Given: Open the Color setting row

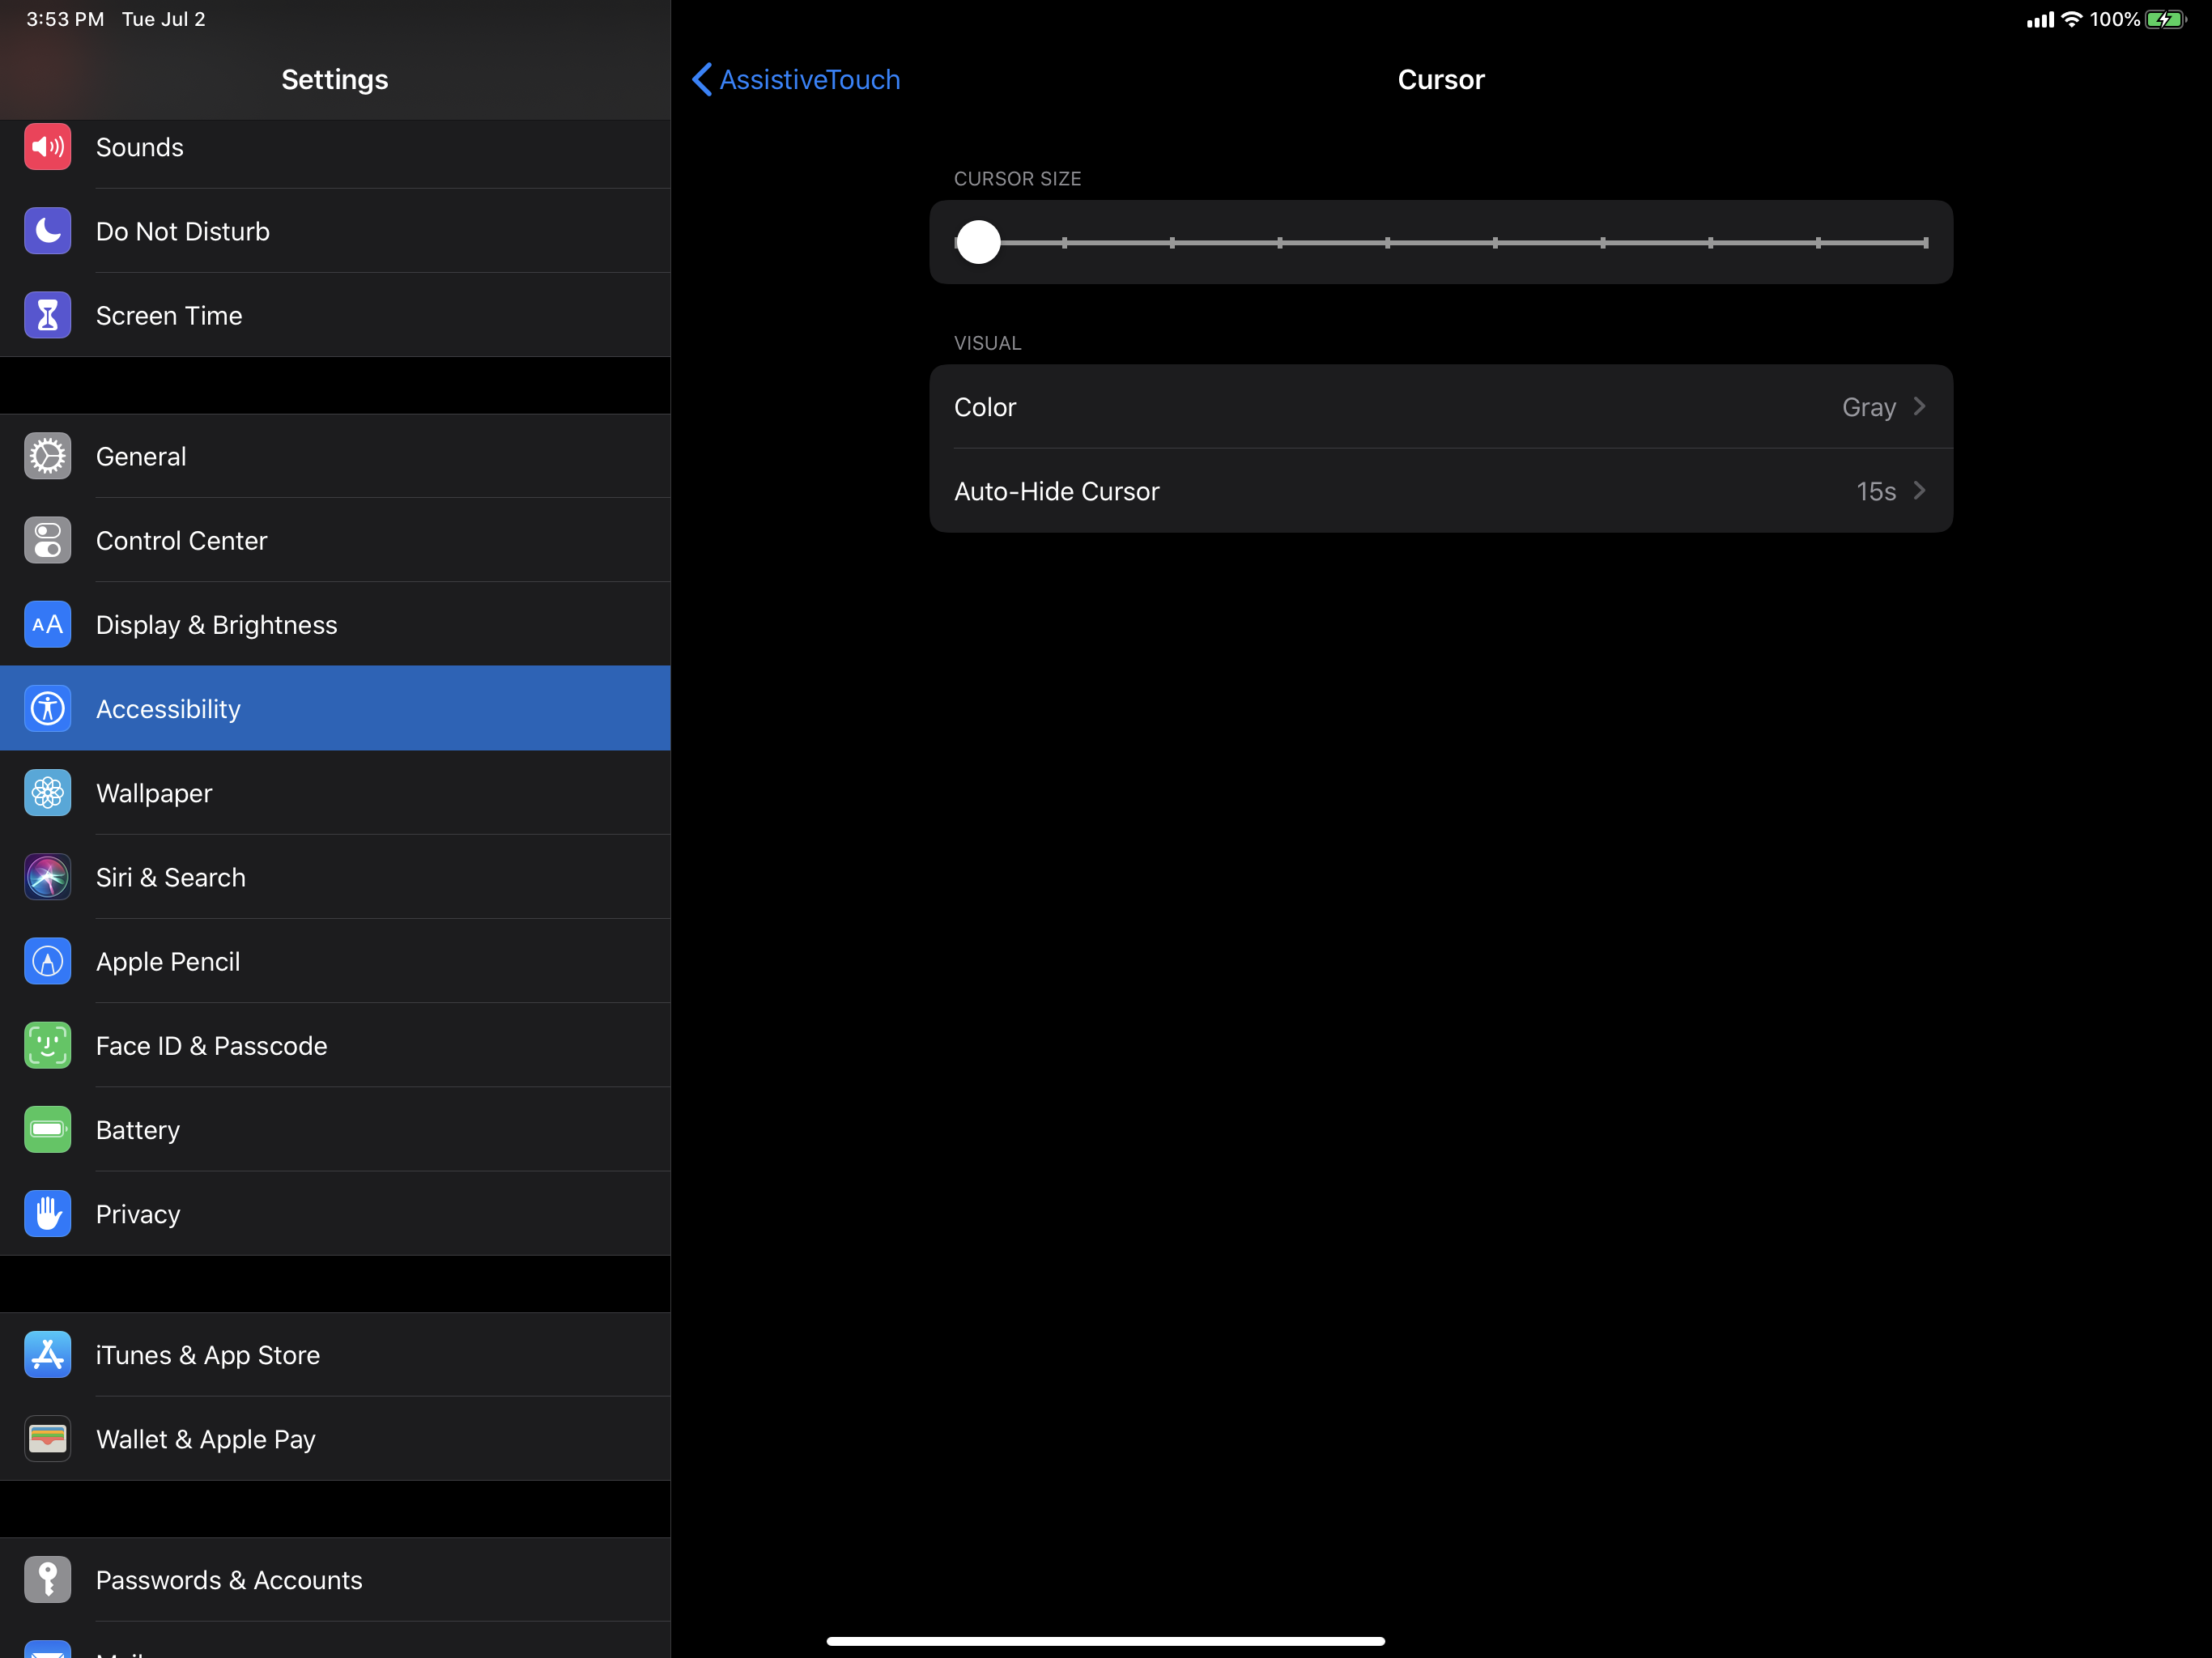Looking at the screenshot, I should point(1440,407).
